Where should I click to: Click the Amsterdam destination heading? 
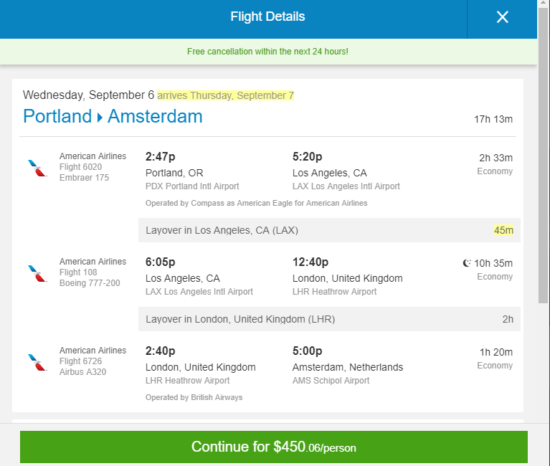pyautogui.click(x=155, y=116)
